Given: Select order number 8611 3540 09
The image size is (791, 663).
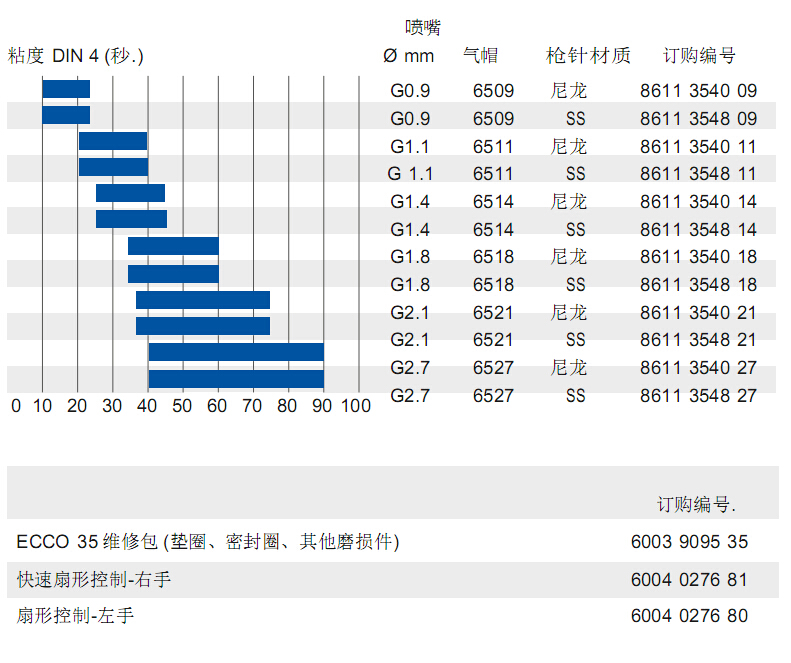Looking at the screenshot, I should coord(698,91).
